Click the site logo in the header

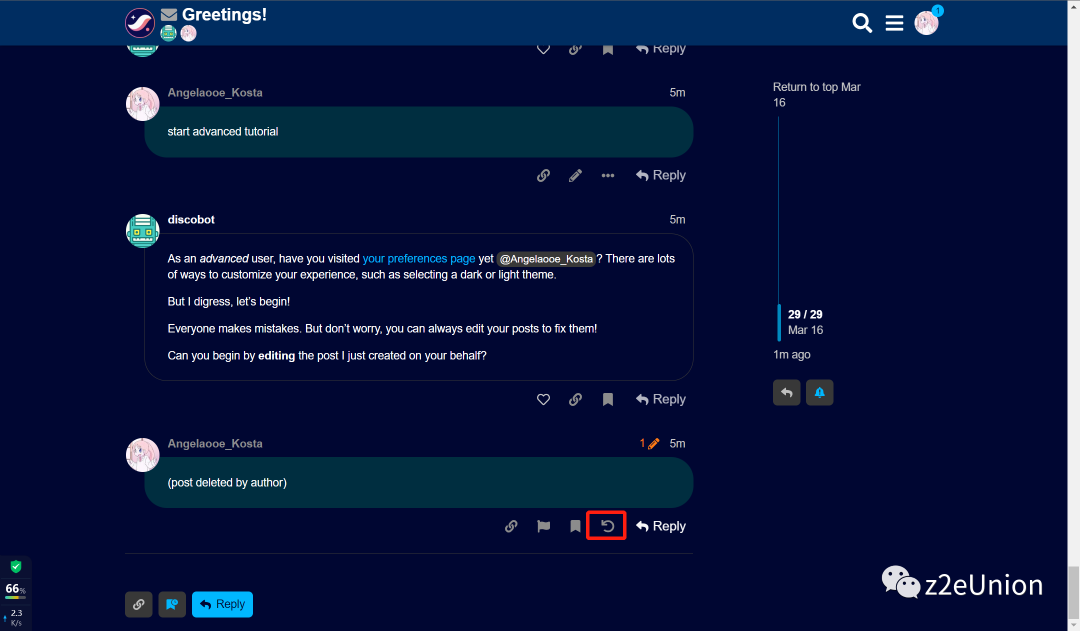coord(140,22)
